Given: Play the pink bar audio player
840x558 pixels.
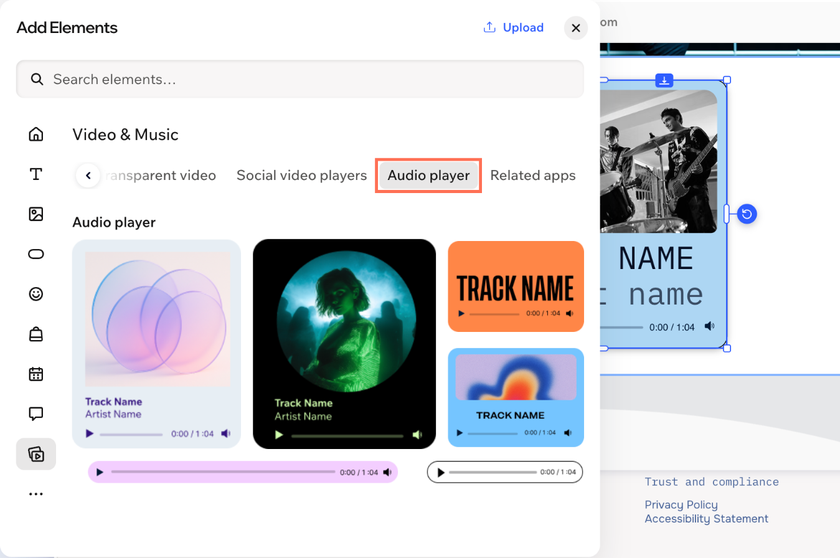Looking at the screenshot, I should [100, 472].
